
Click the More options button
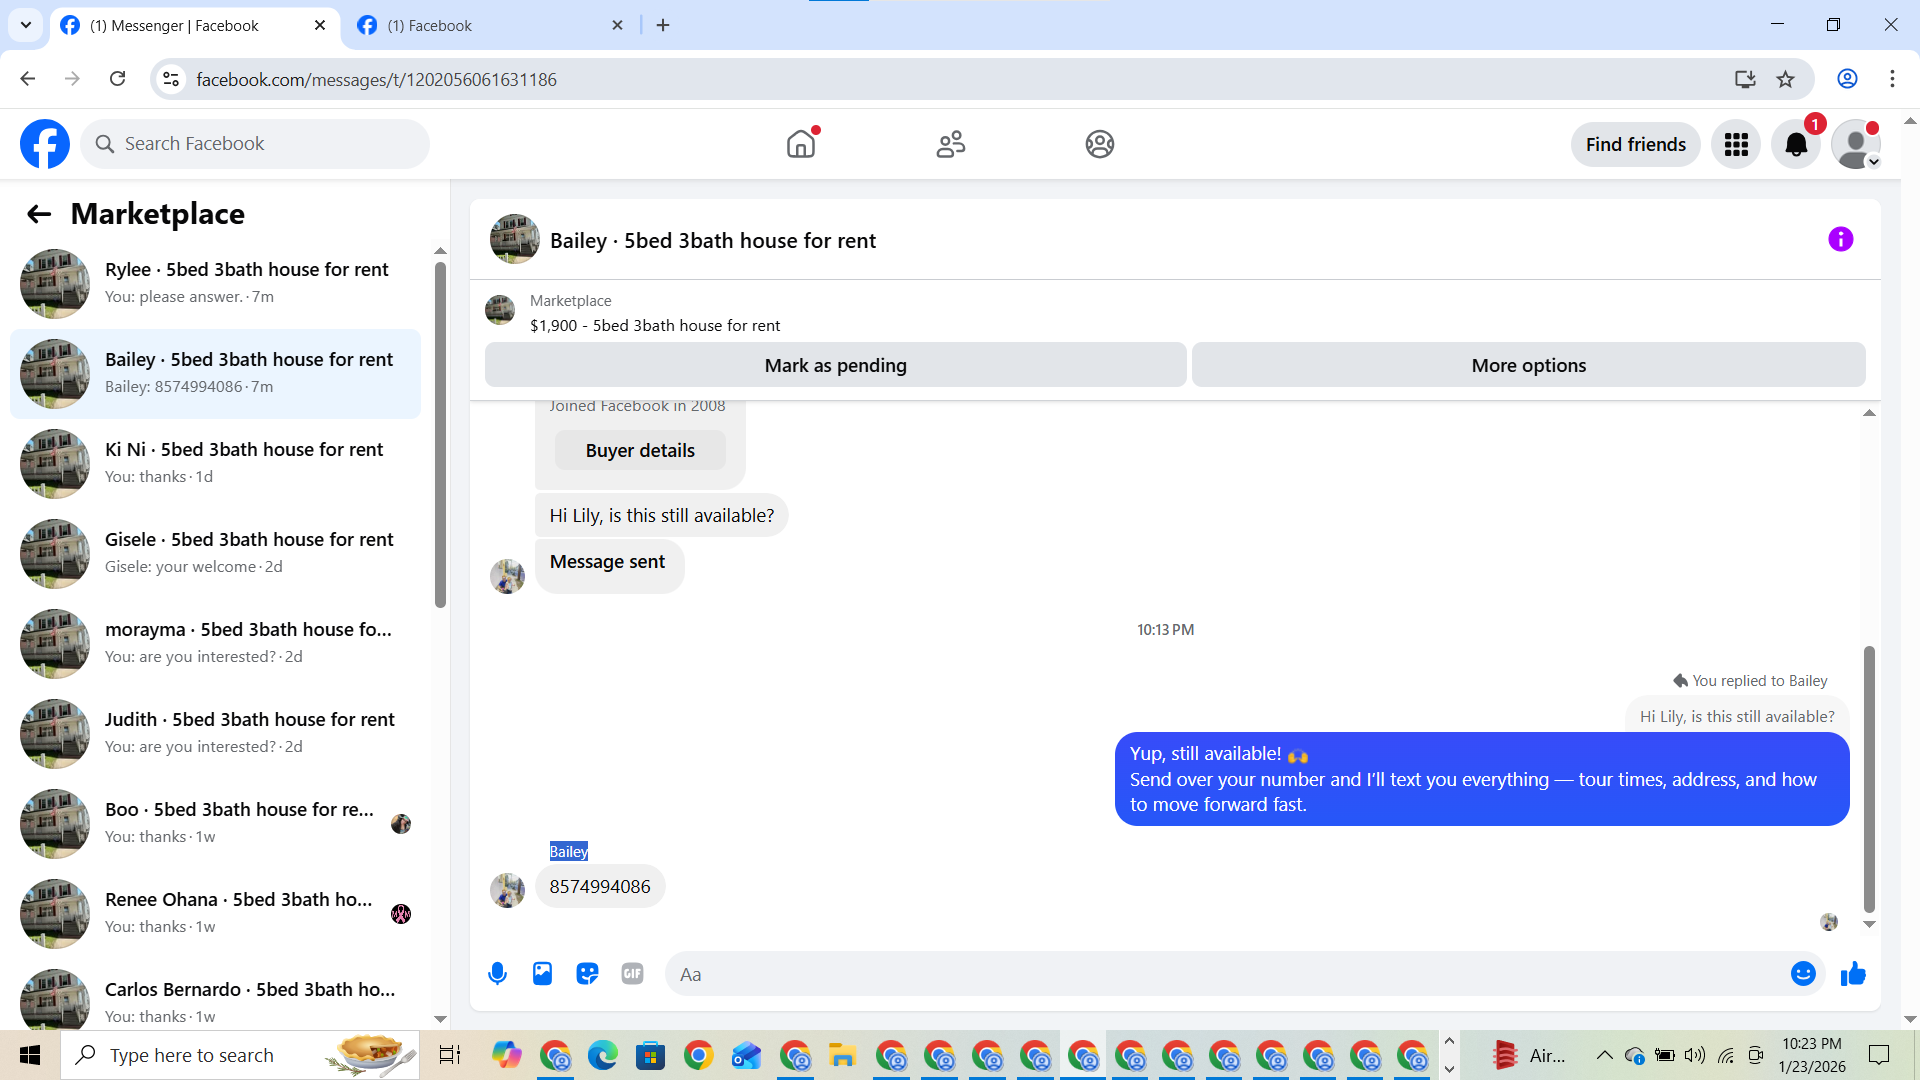(x=1528, y=365)
